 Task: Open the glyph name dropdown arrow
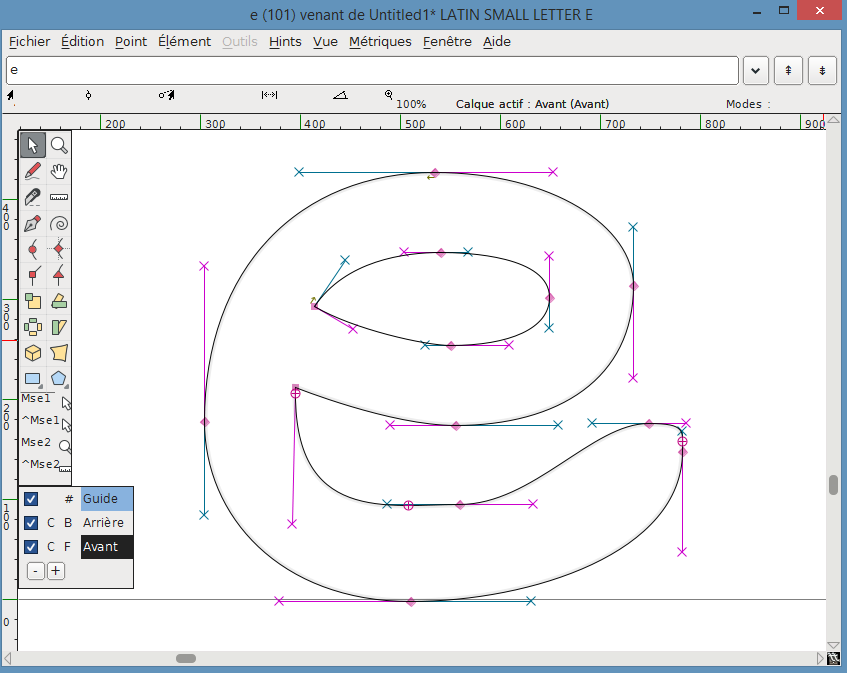pyautogui.click(x=755, y=71)
